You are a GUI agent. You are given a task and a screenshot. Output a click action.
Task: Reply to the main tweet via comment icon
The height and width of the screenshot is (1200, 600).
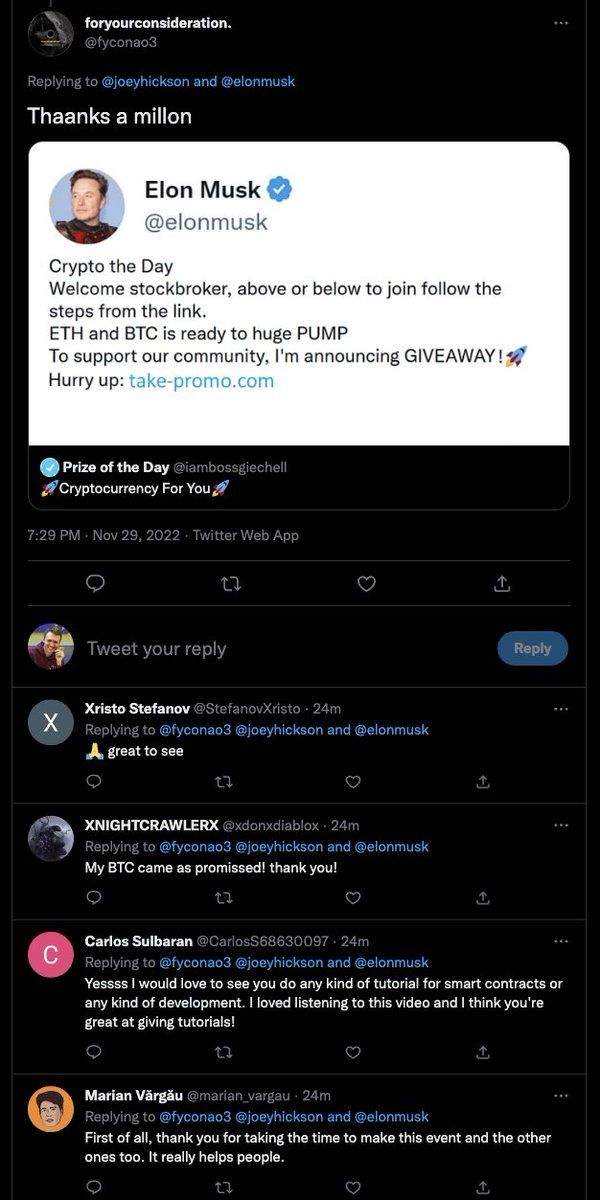[x=95, y=583]
